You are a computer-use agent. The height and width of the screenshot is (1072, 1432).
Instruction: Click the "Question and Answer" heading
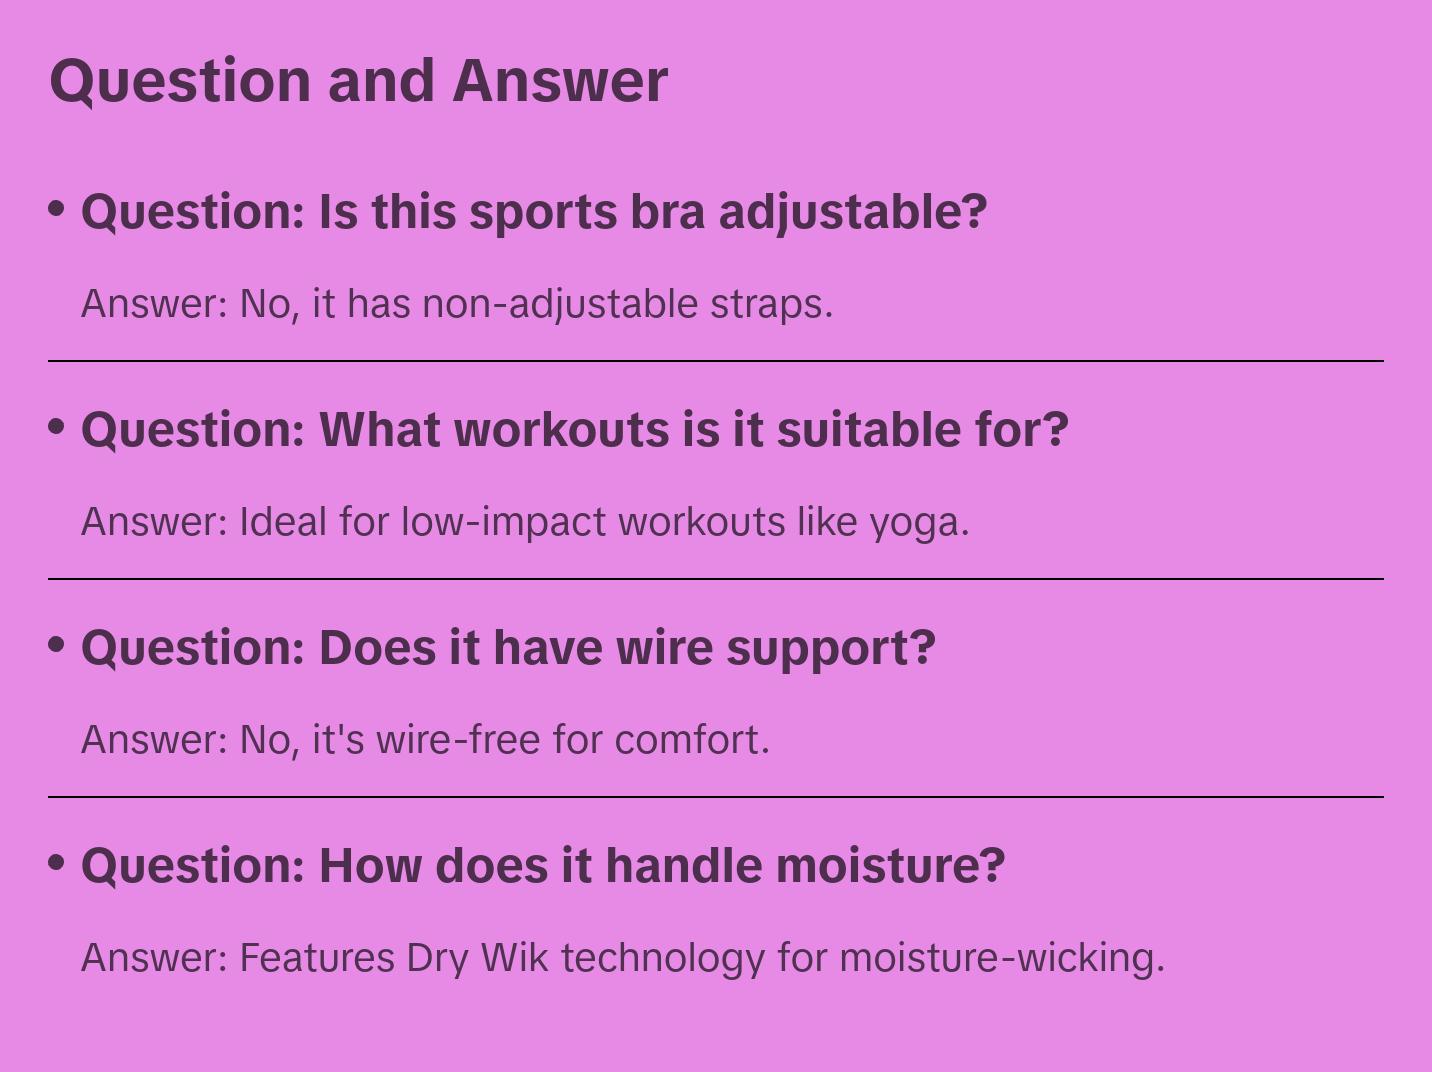pyautogui.click(x=358, y=80)
